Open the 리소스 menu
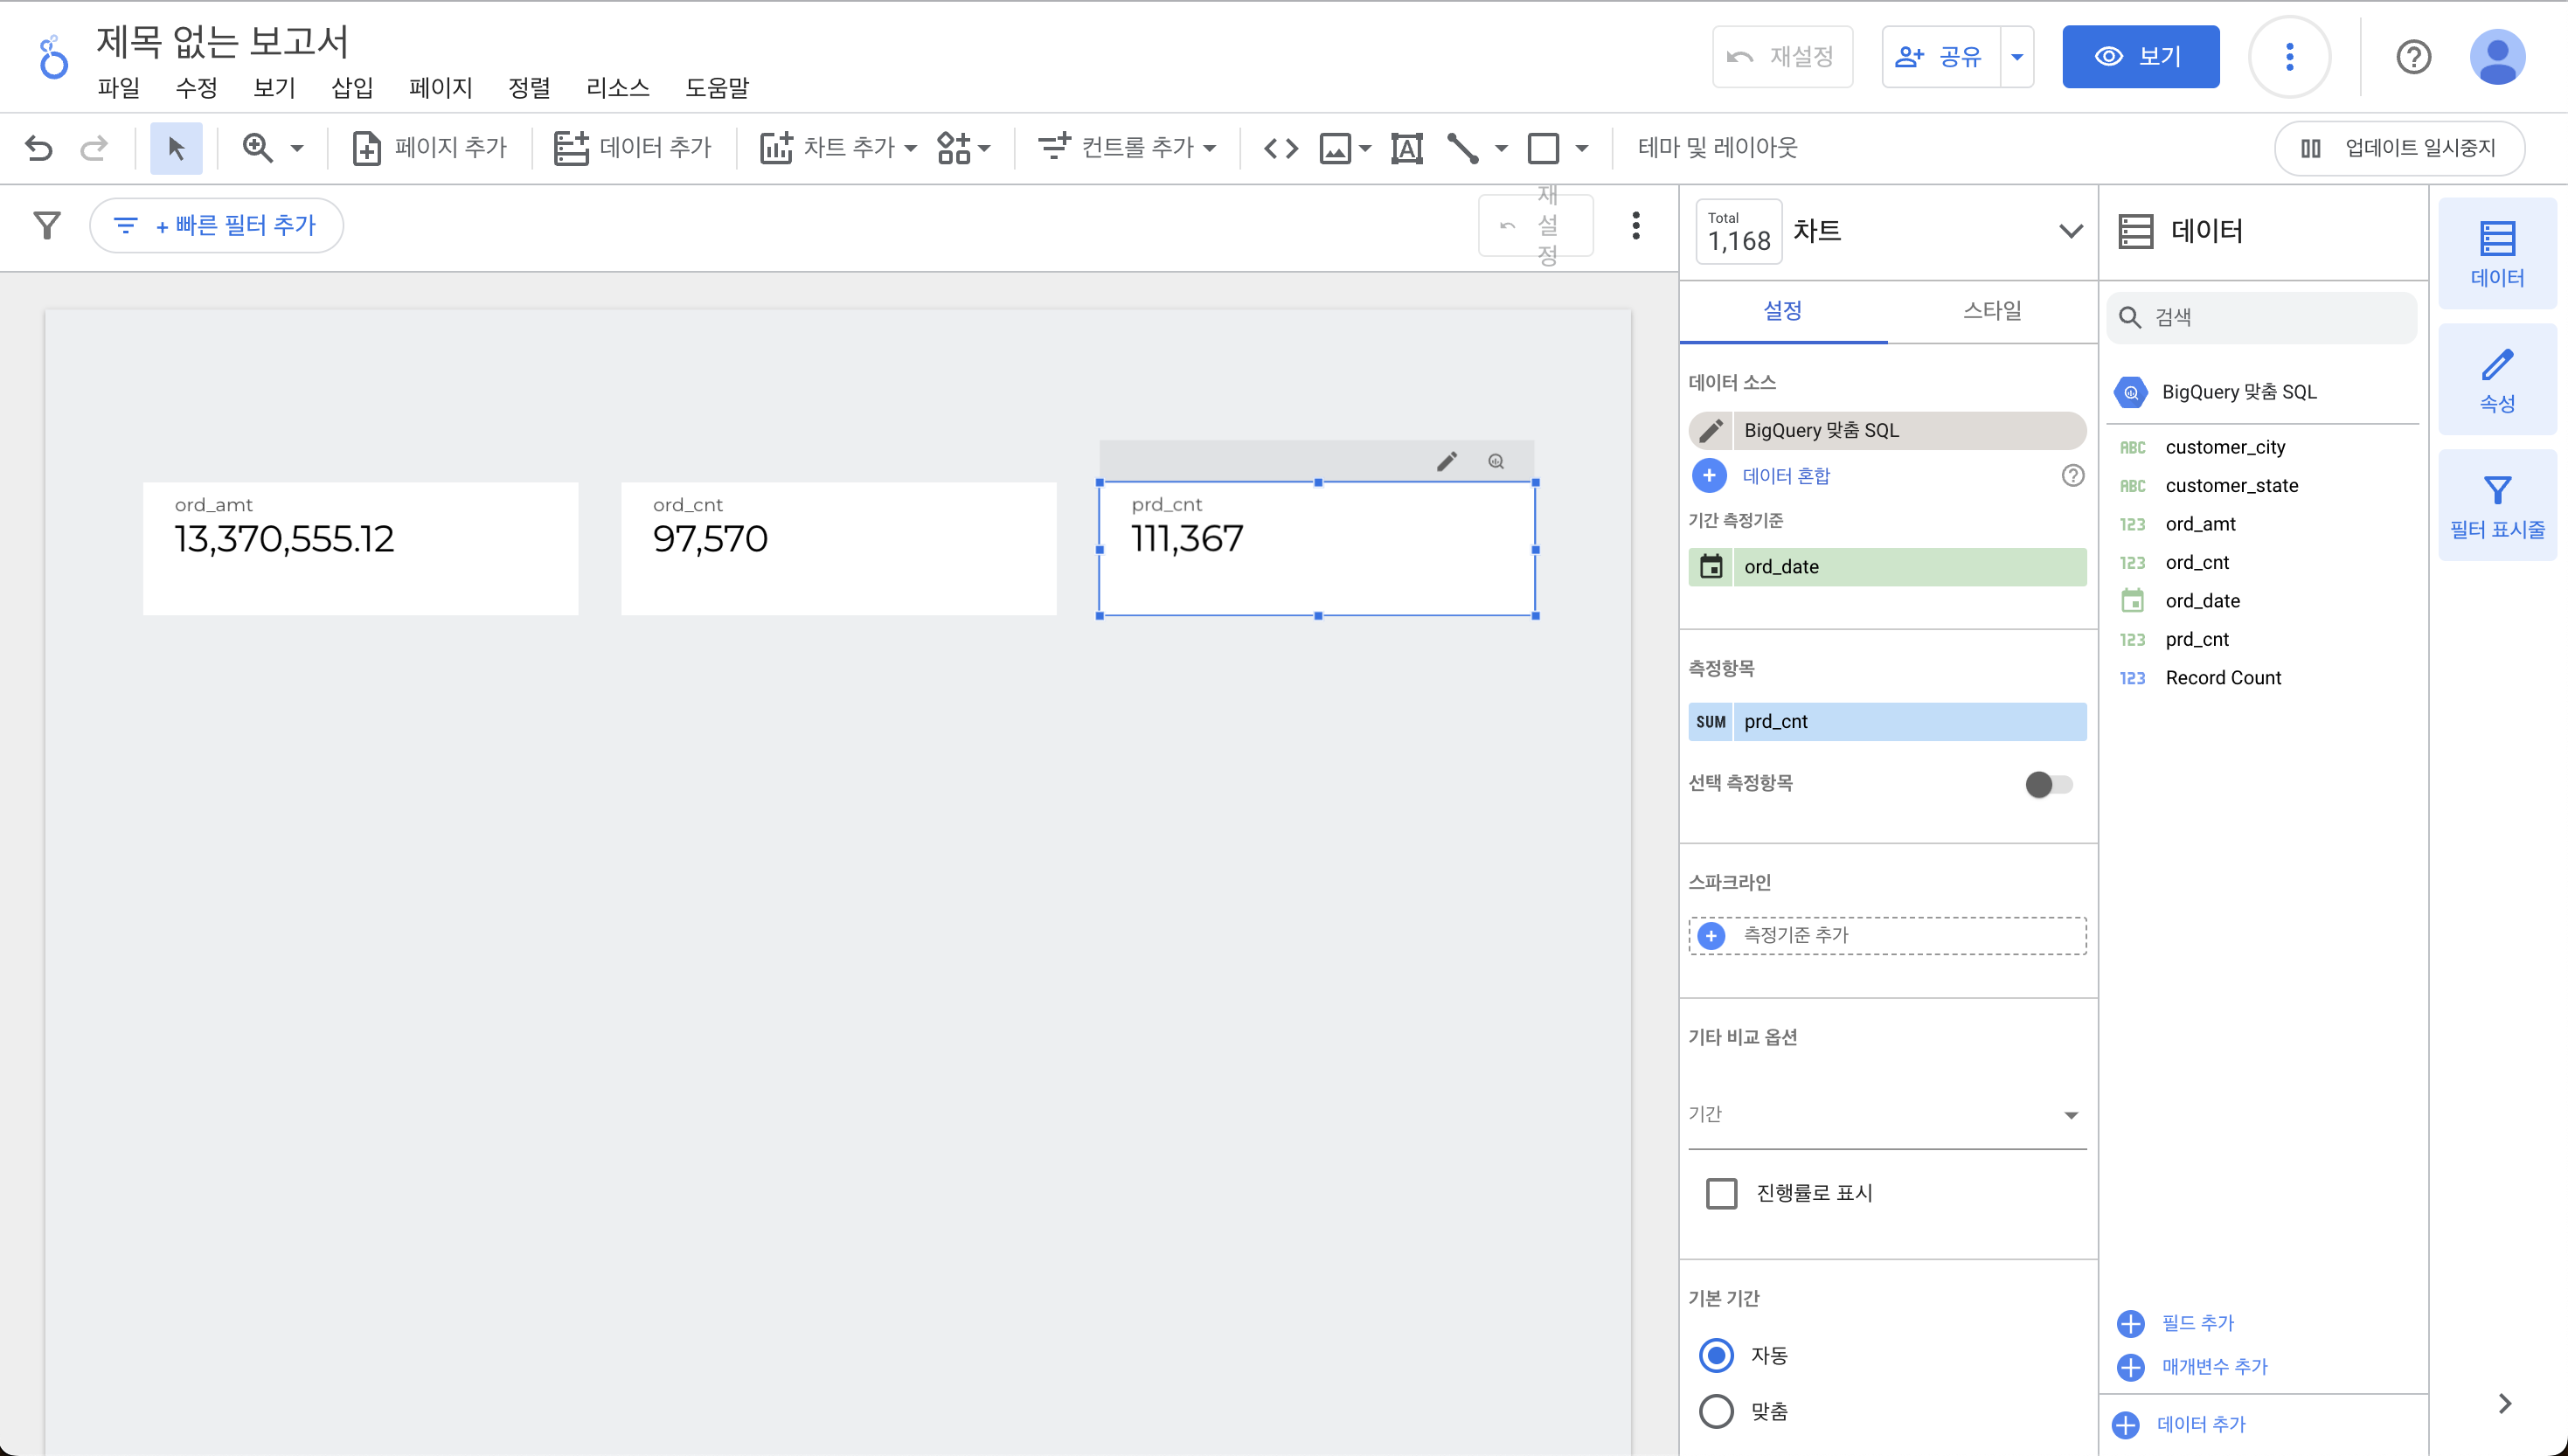The width and height of the screenshot is (2568, 1456). (617, 88)
